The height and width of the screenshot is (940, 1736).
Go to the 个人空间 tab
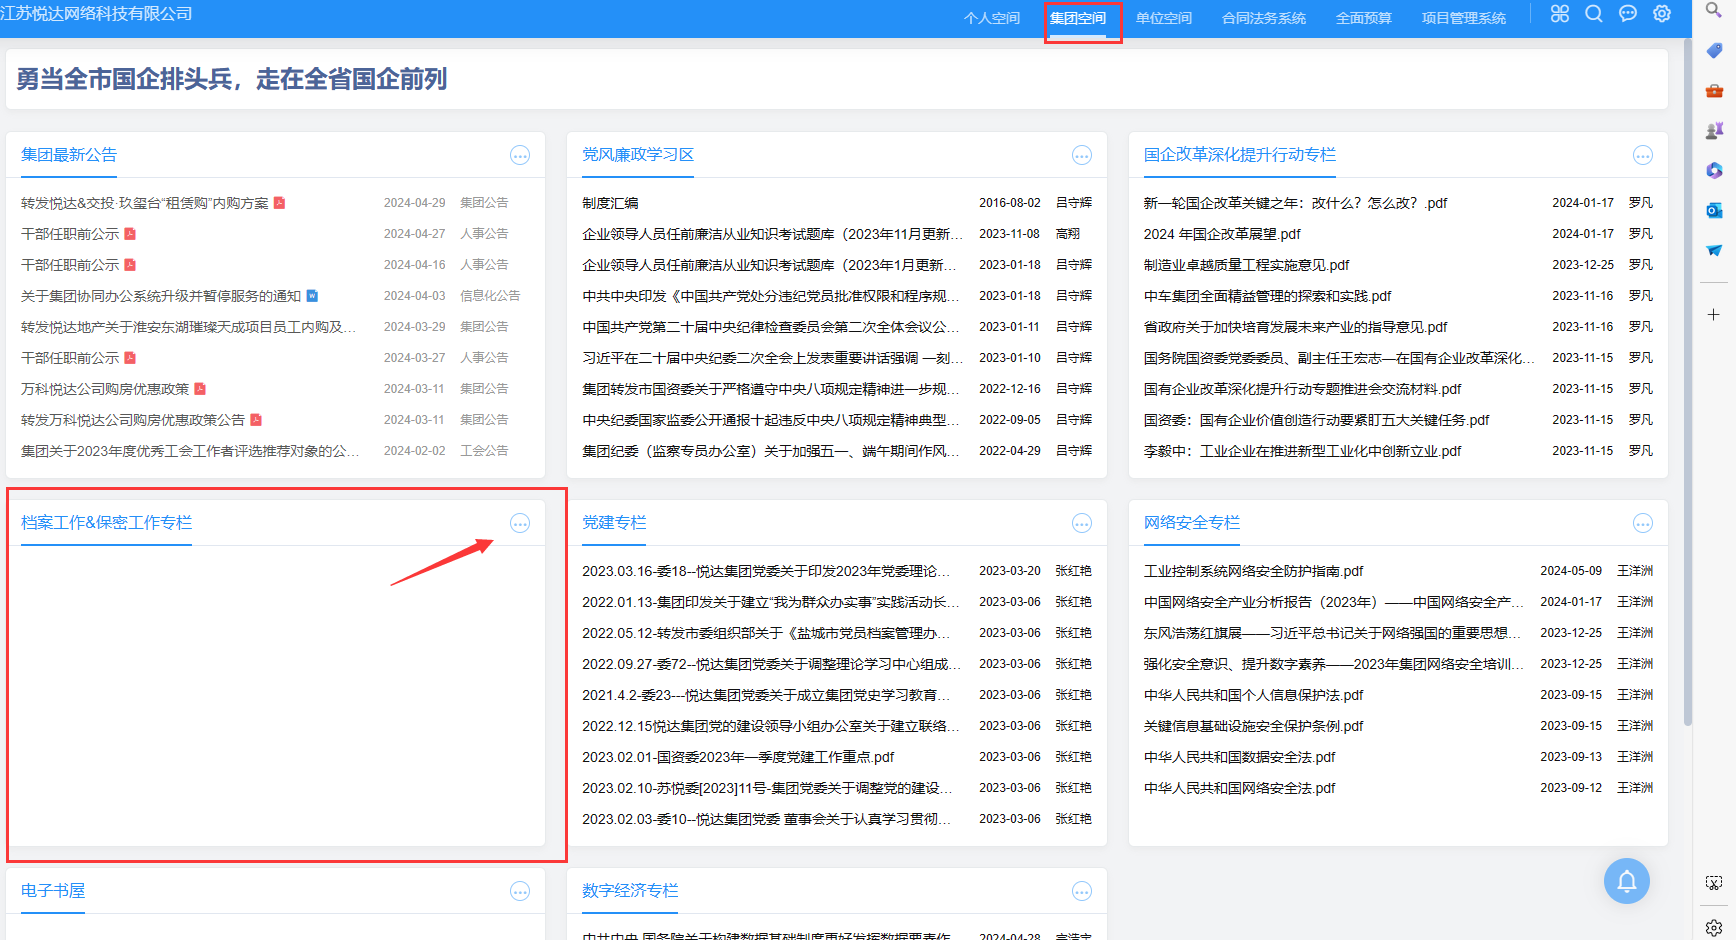991,18
